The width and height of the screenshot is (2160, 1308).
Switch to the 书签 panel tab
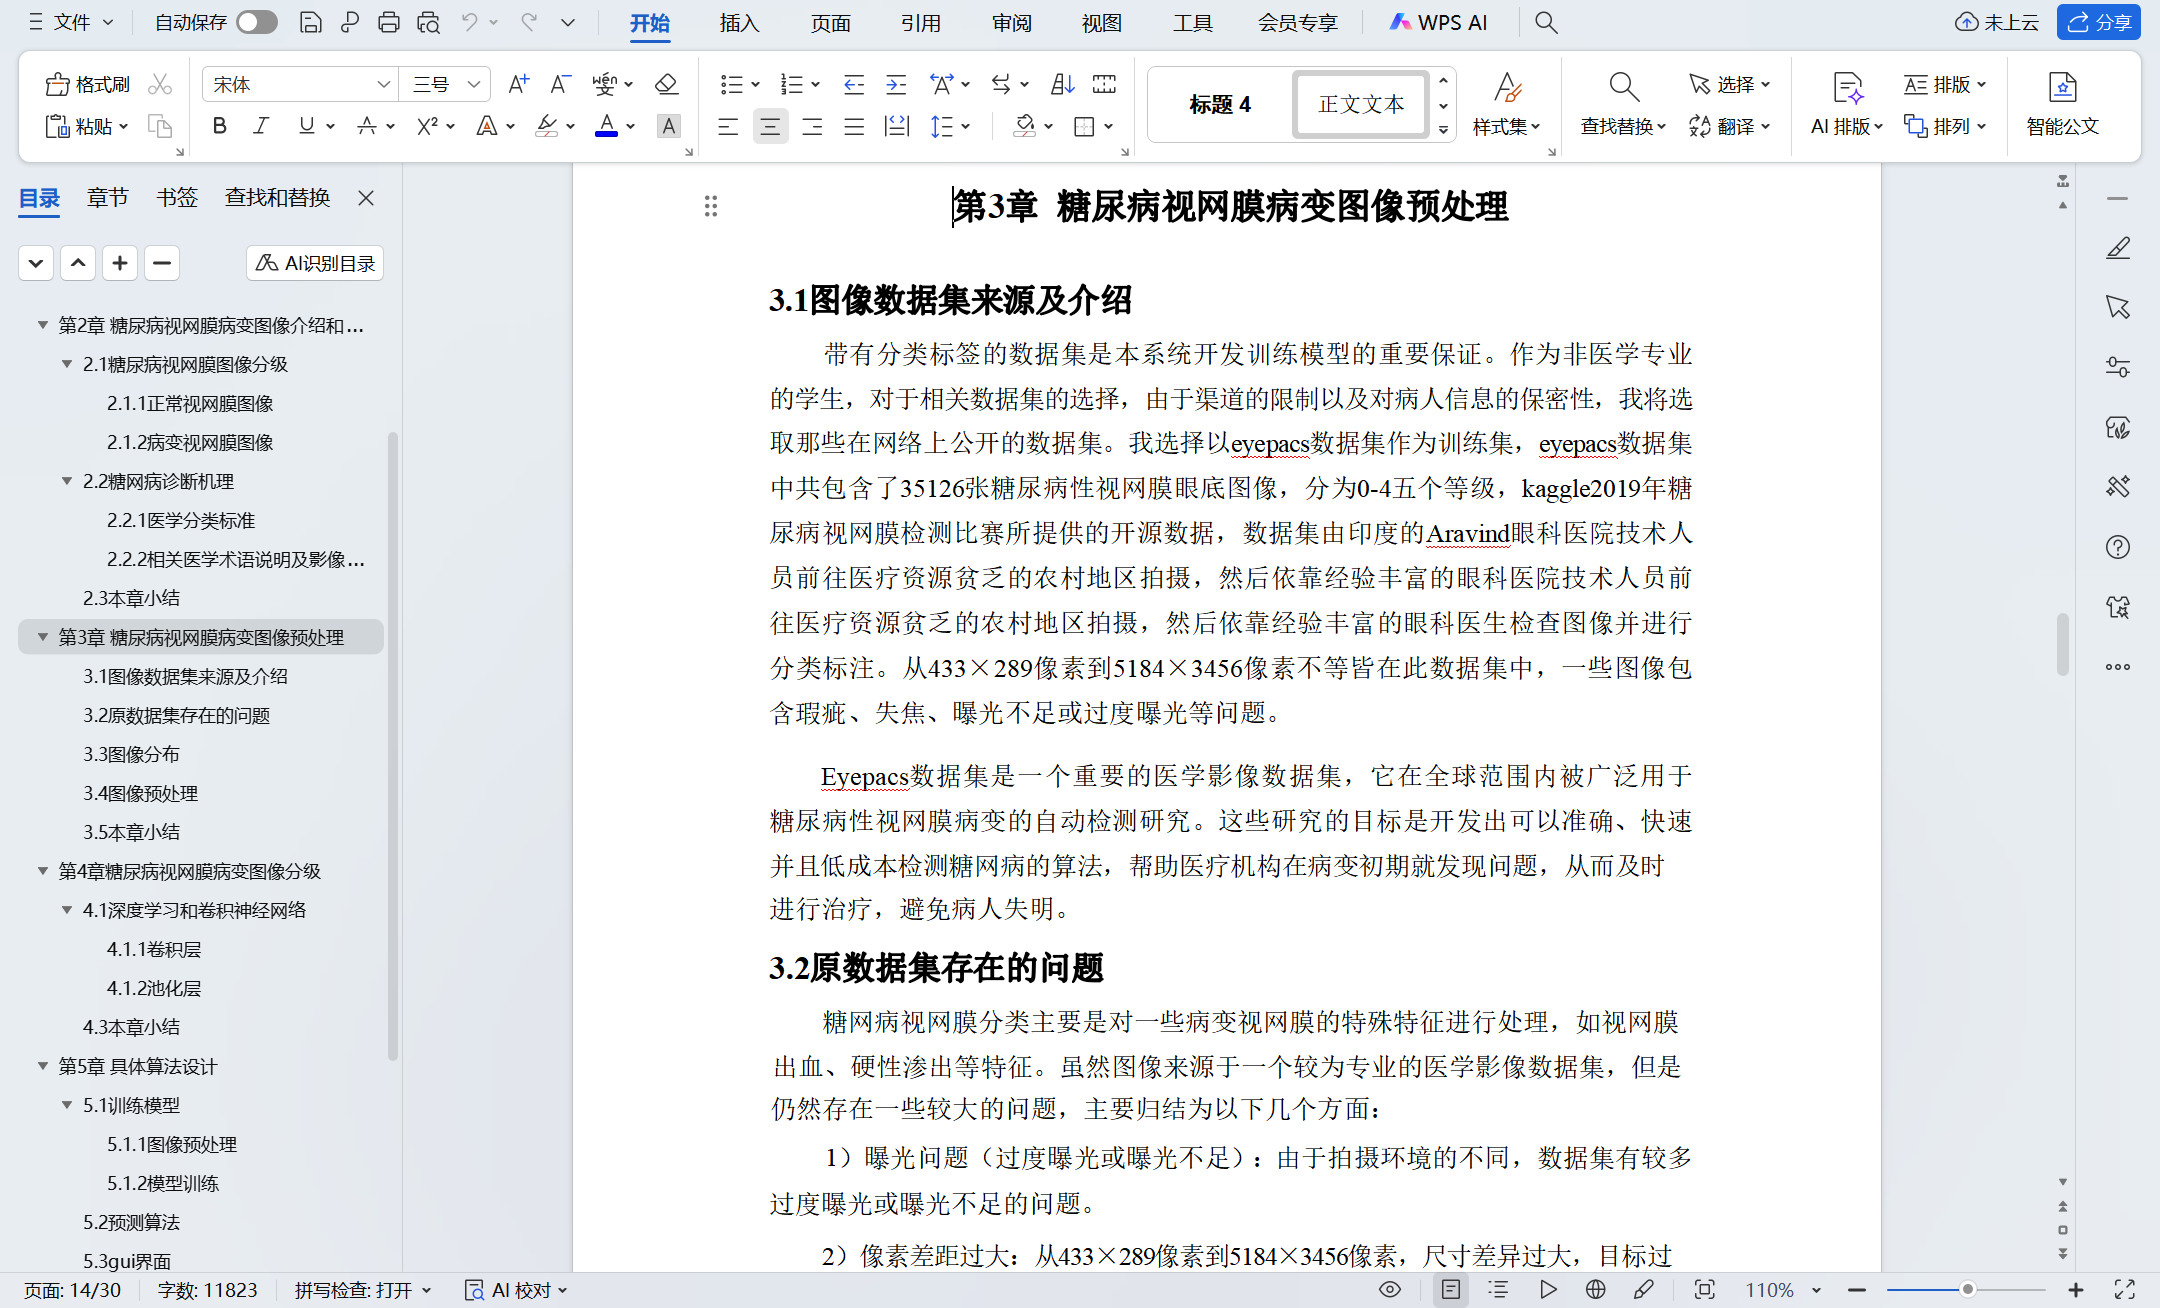[x=176, y=197]
